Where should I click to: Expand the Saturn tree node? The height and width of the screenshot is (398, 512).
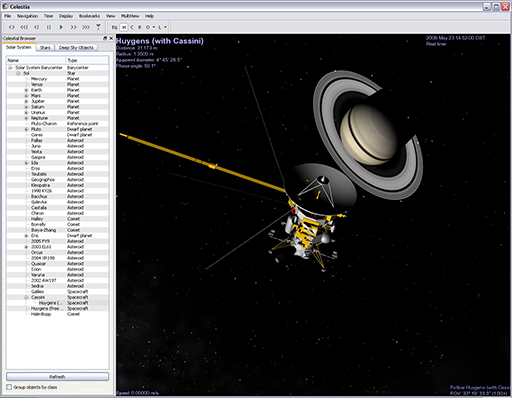click(x=26, y=107)
